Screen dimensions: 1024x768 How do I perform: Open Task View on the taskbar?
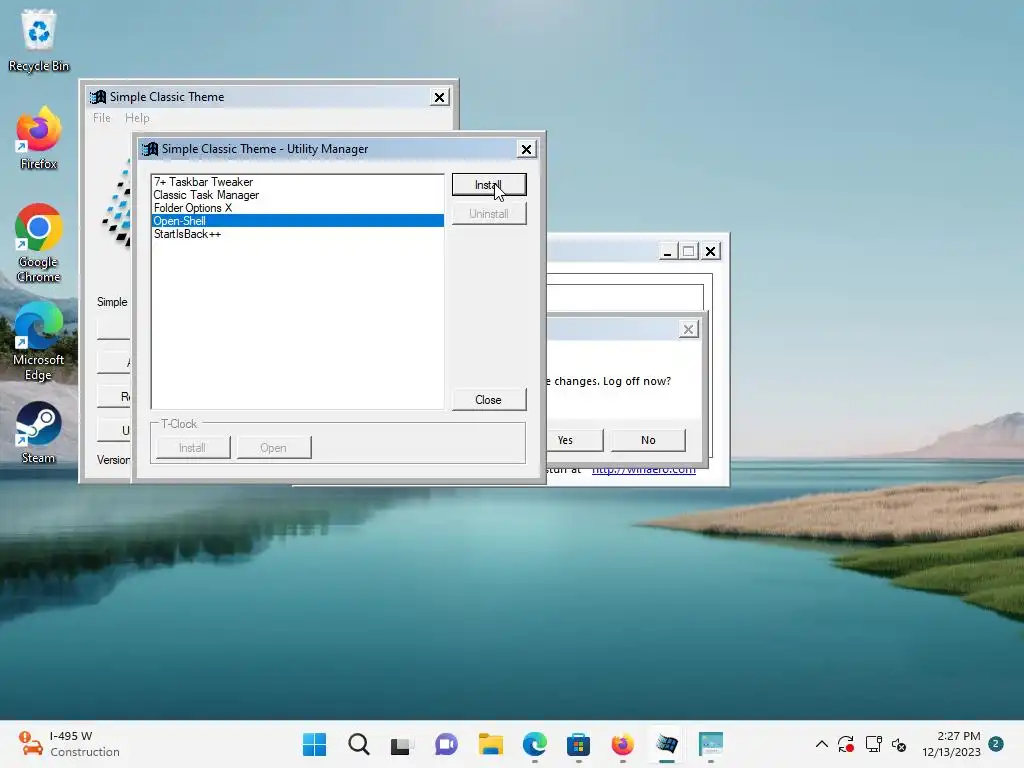coord(402,744)
